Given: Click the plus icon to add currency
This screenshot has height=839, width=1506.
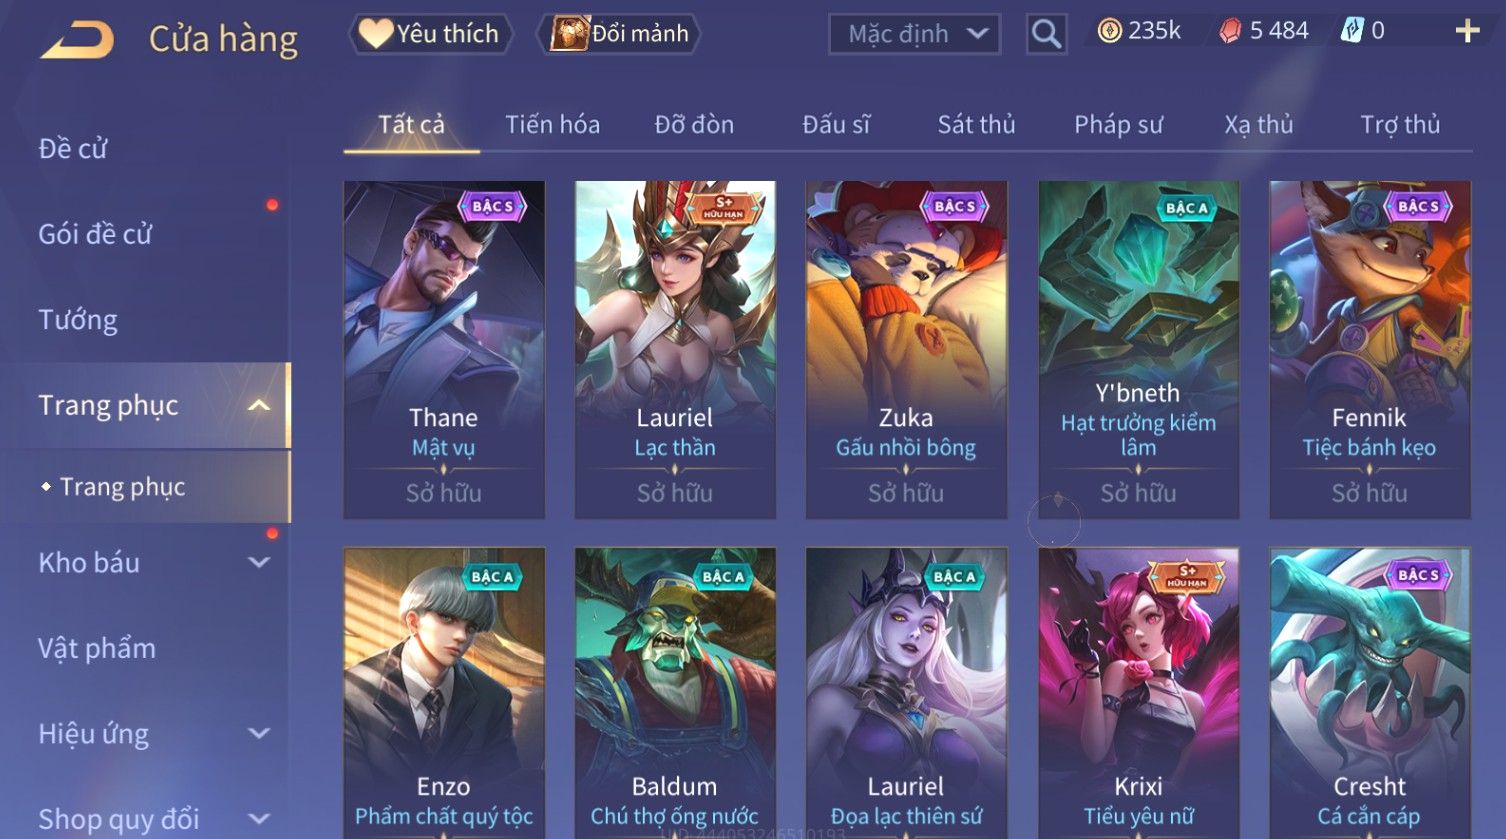Looking at the screenshot, I should (x=1467, y=31).
